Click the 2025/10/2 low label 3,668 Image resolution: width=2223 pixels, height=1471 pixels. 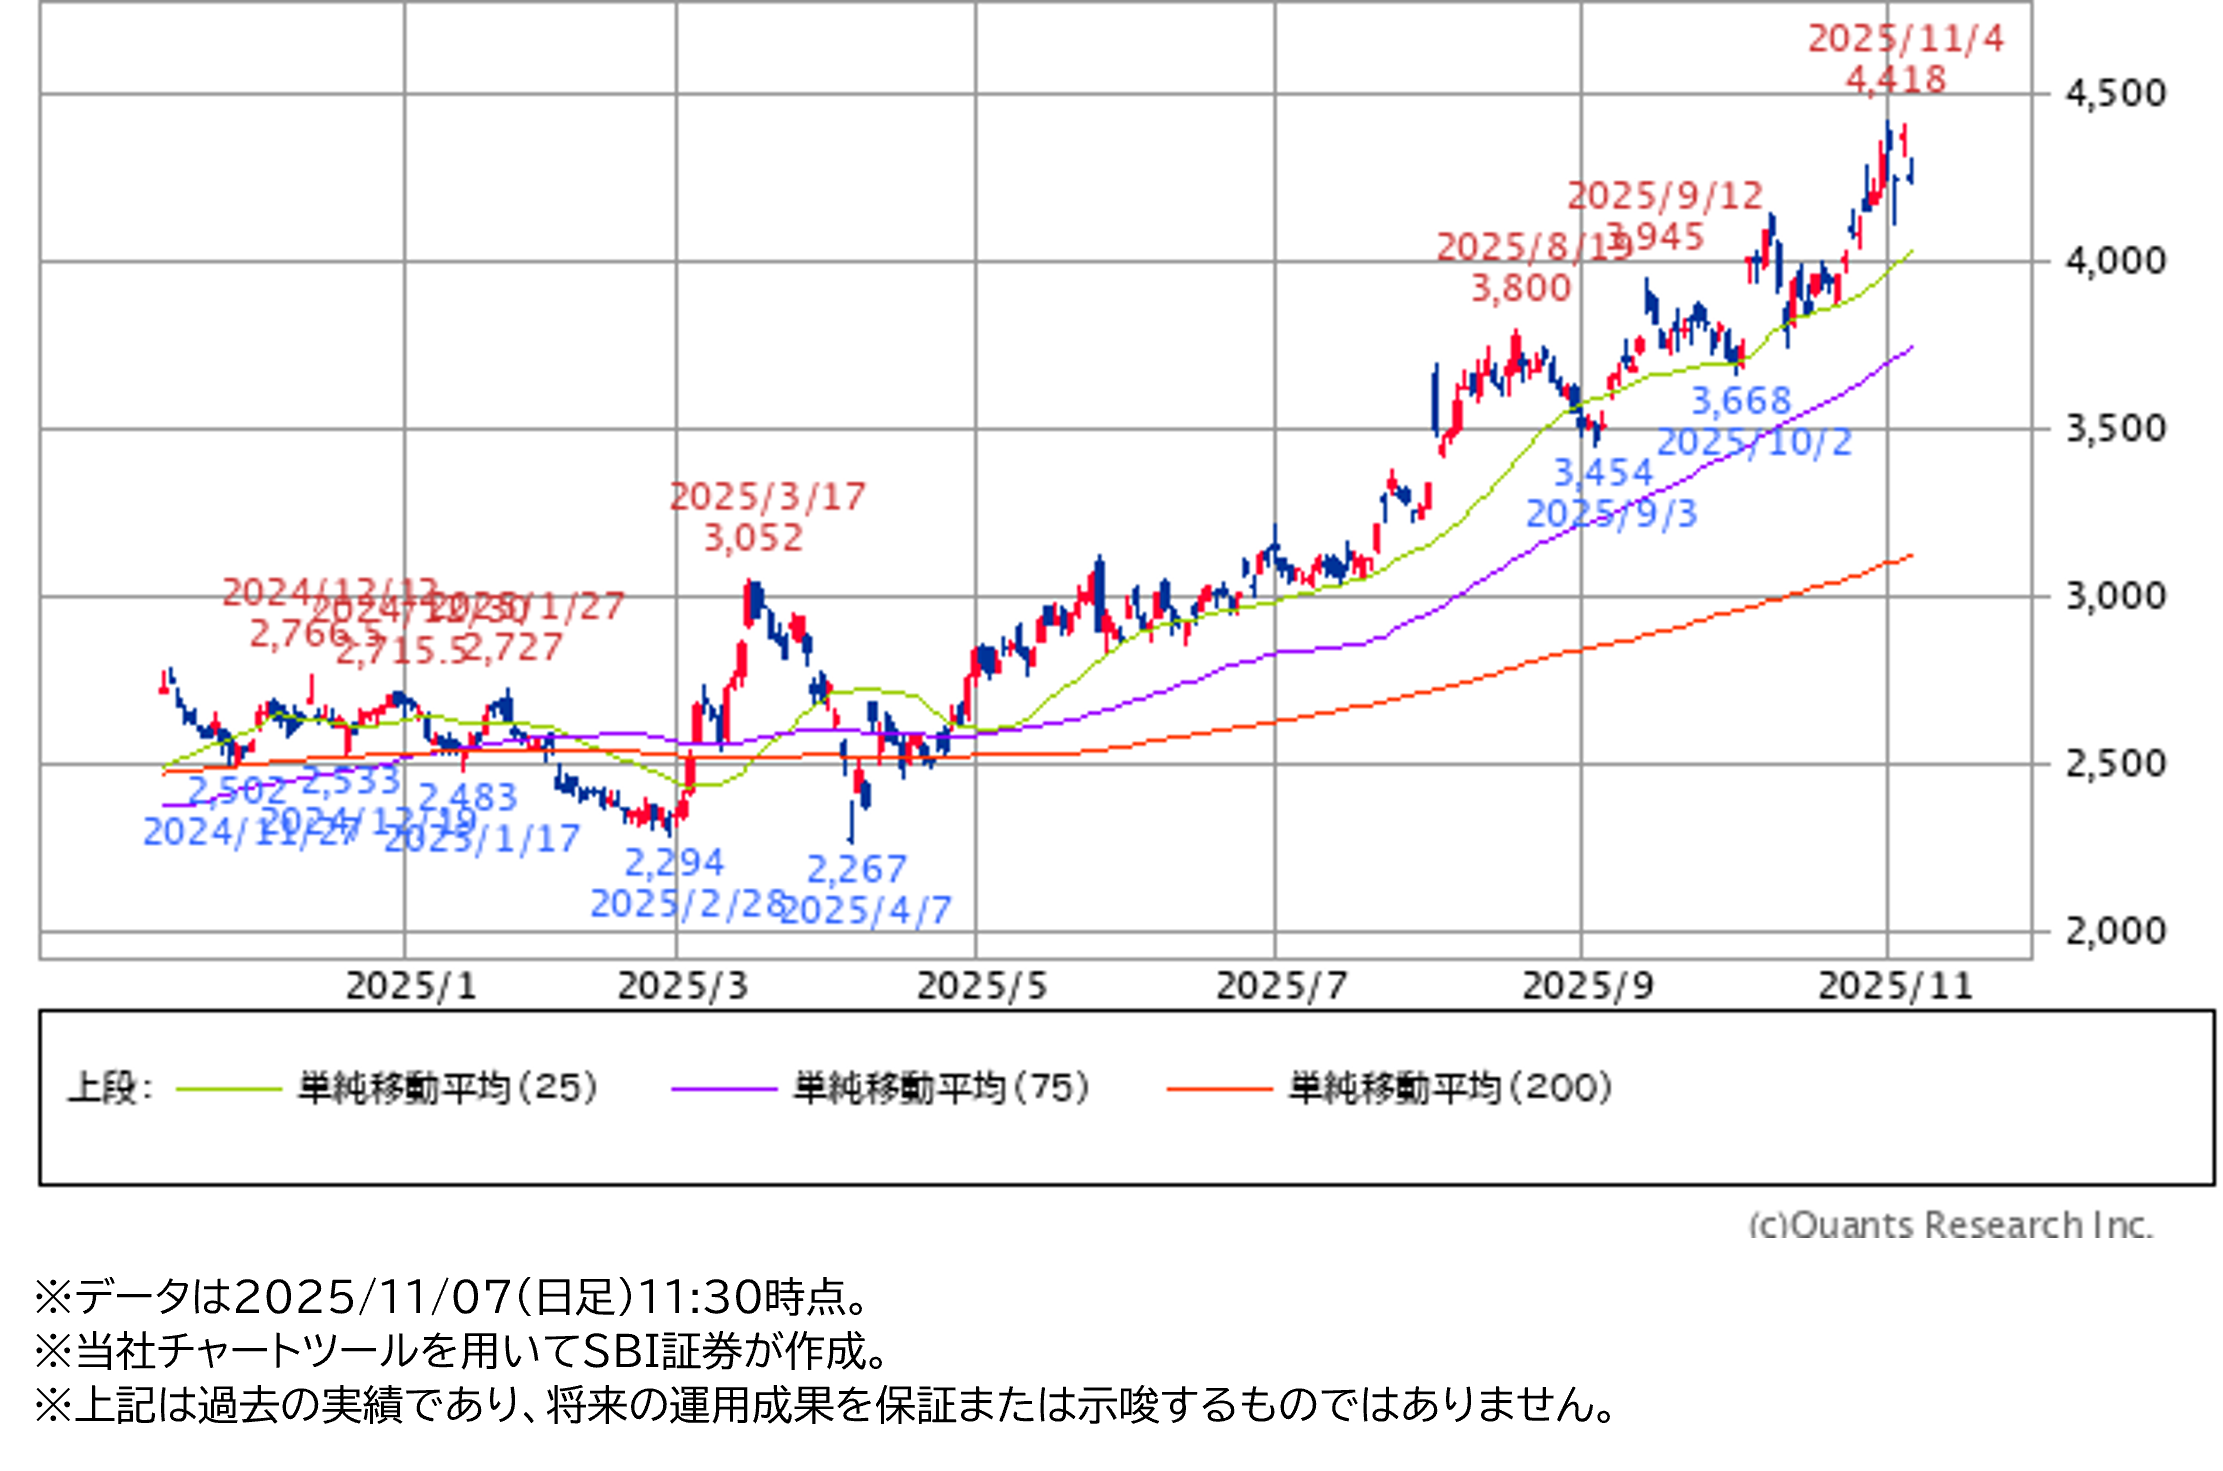point(1740,401)
